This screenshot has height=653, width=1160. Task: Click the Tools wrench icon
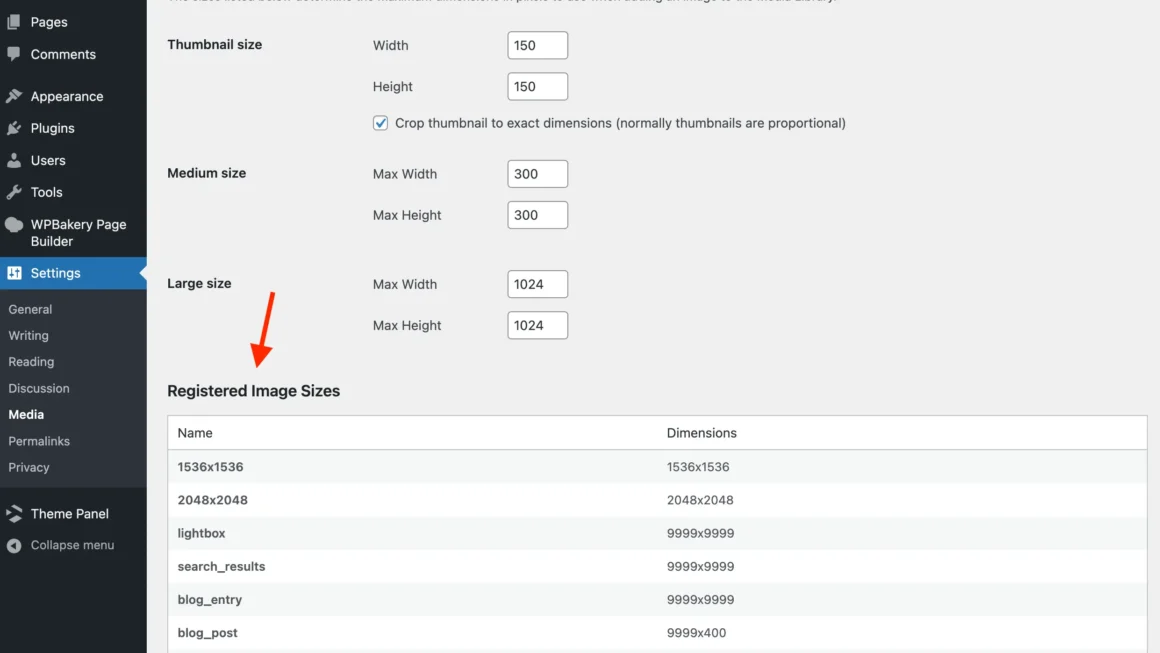click(x=13, y=192)
